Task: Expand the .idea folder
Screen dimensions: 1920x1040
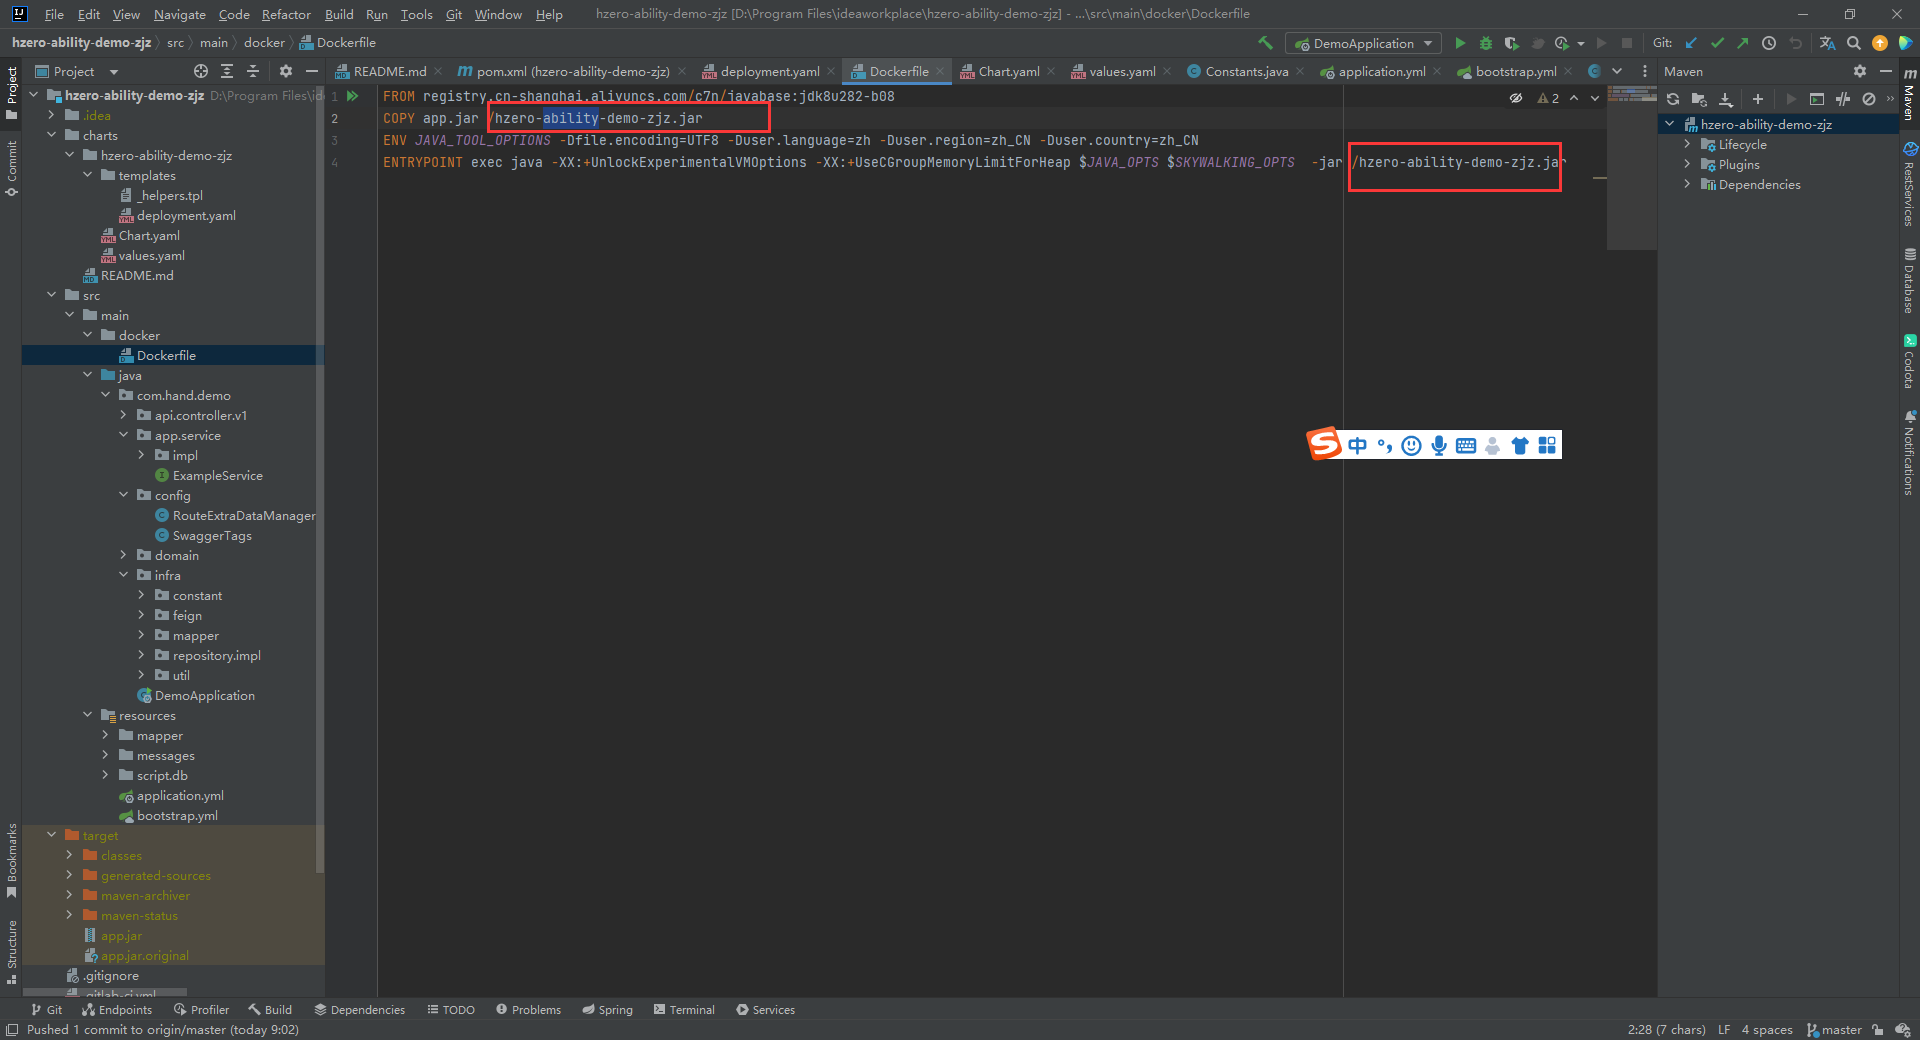Action: click(x=51, y=115)
